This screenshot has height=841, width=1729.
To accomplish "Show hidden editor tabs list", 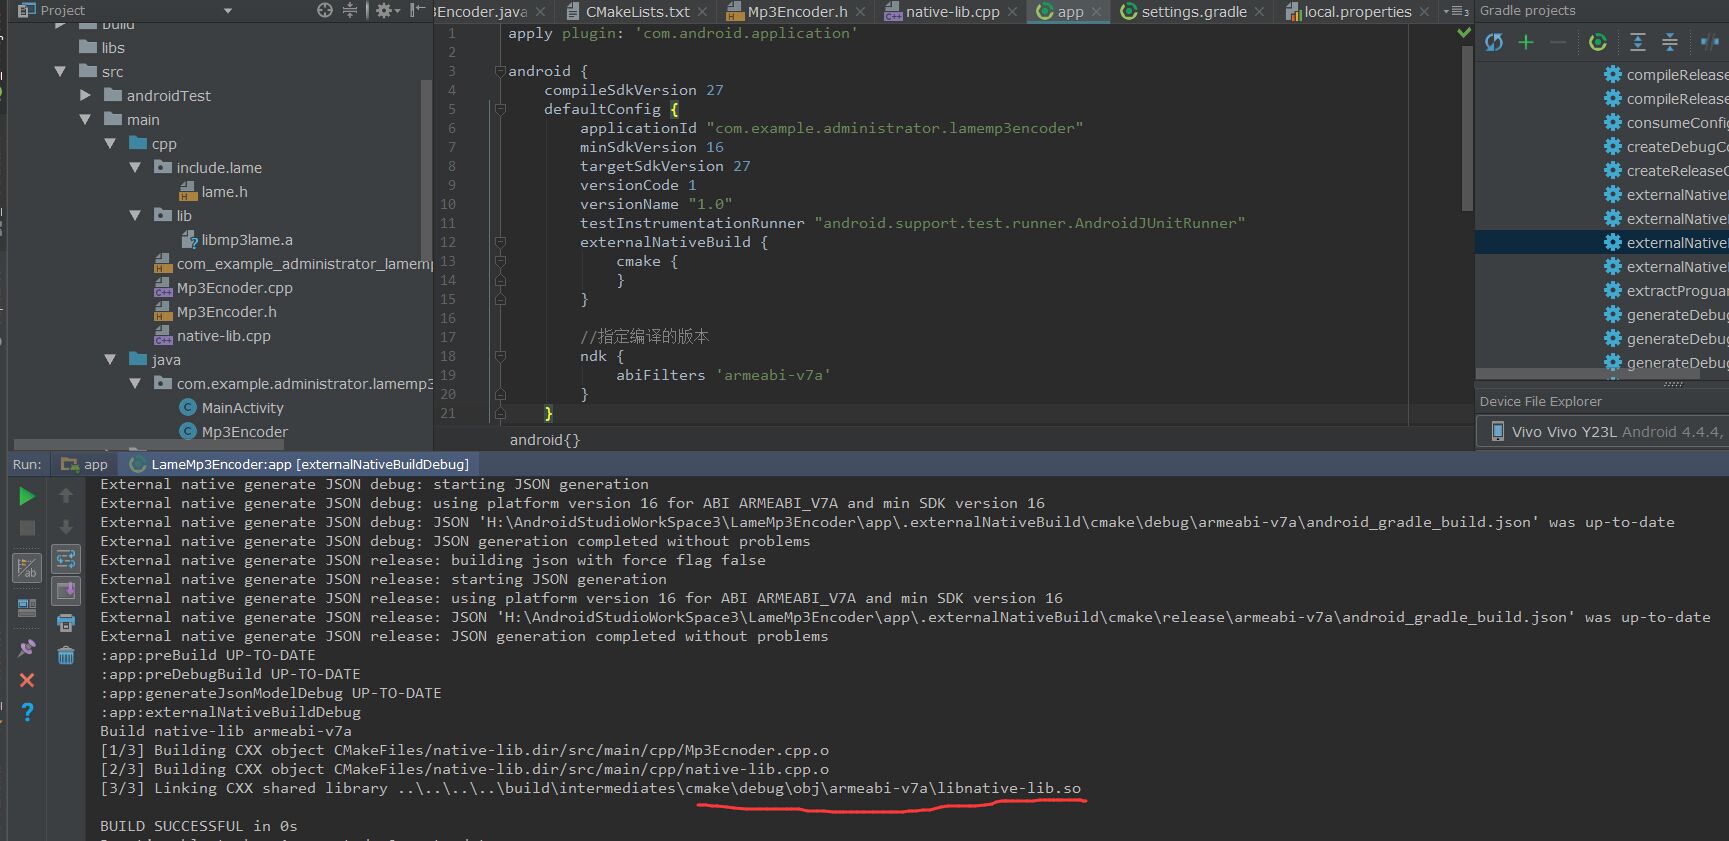I will 1457,11.
